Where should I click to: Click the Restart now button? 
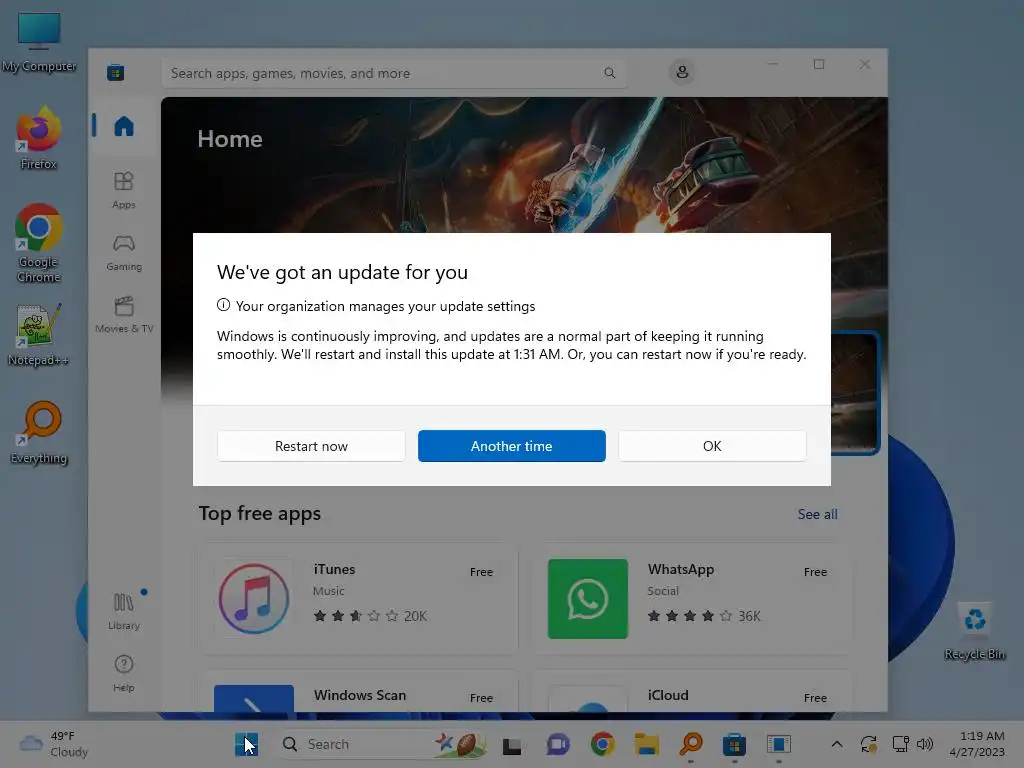pos(311,446)
